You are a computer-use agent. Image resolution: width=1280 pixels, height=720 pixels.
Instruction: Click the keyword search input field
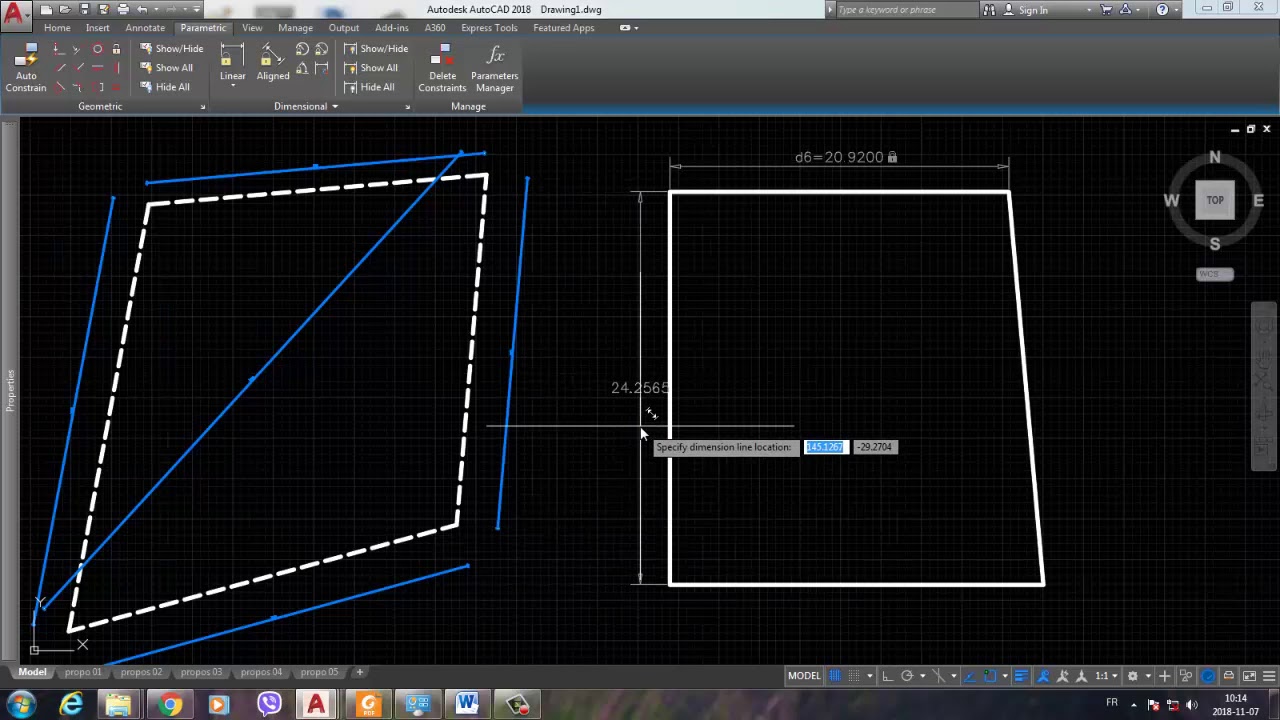pyautogui.click(x=907, y=10)
